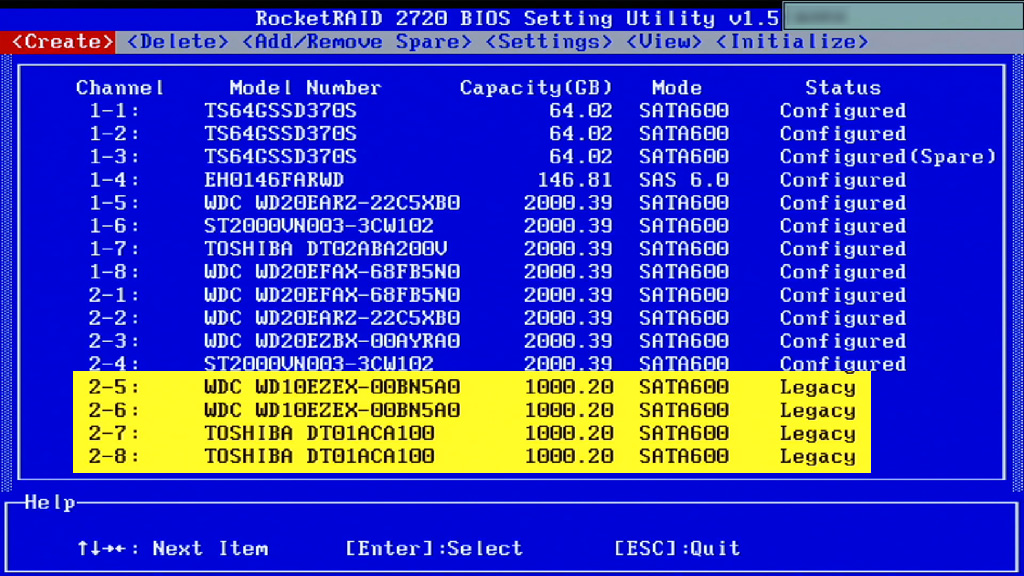Select the Add/Remove Spare menu
Screen dimensions: 1024x576
pyautogui.click(x=357, y=42)
